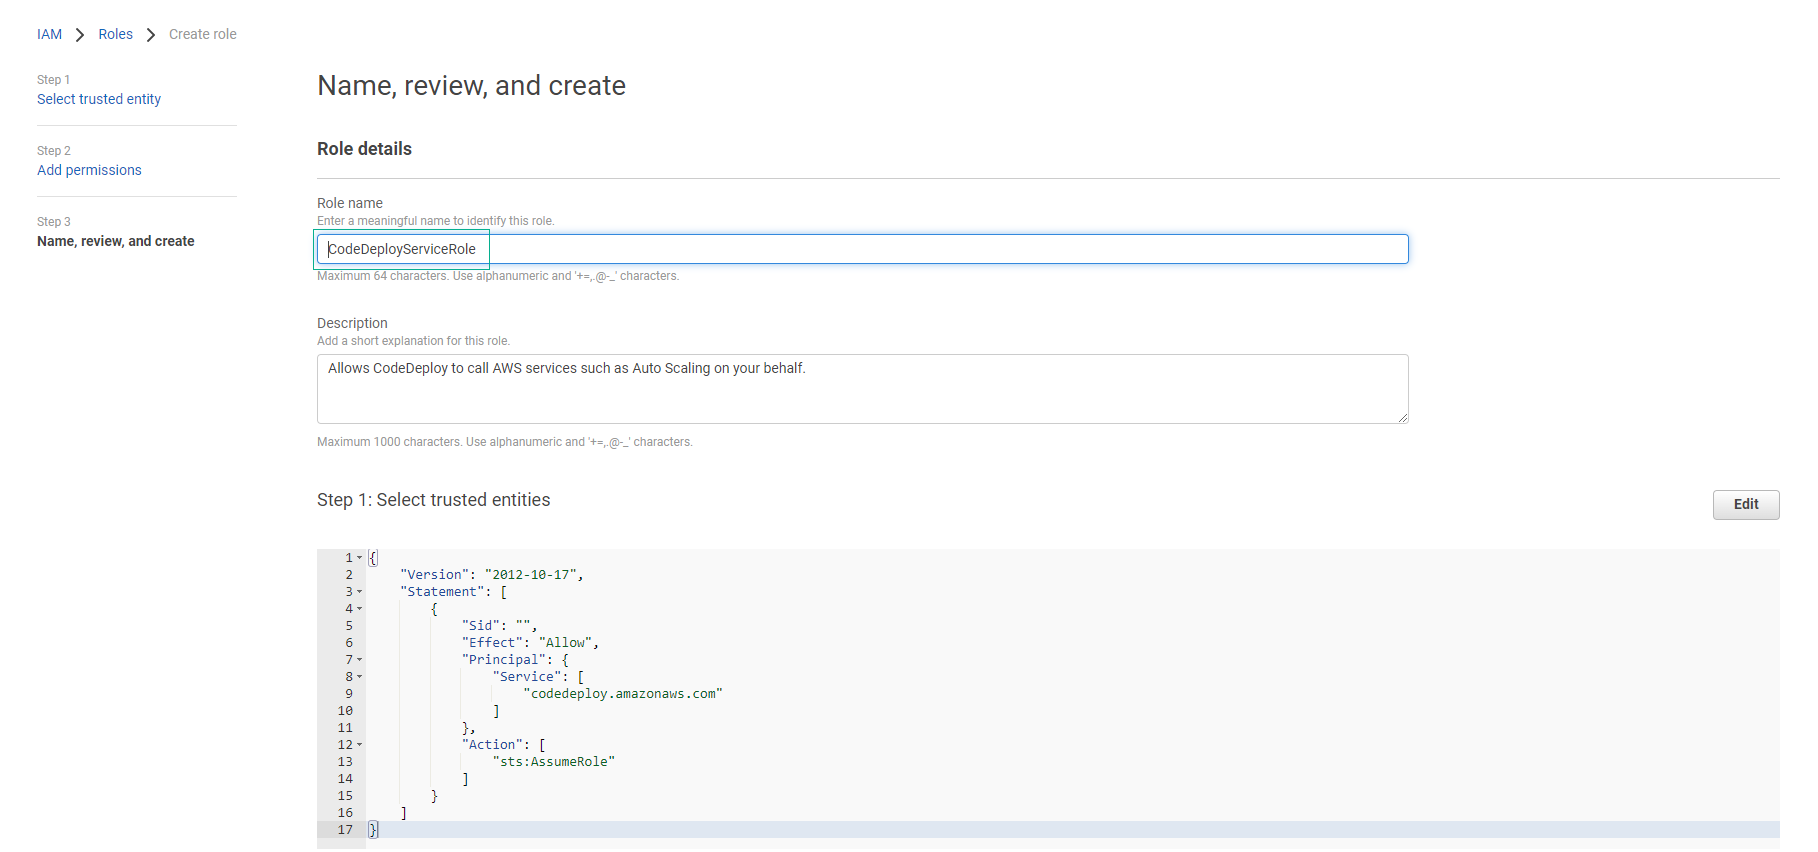1818x852 pixels.
Task: Click "sts:AssumeRole" in the policy
Action: point(553,762)
